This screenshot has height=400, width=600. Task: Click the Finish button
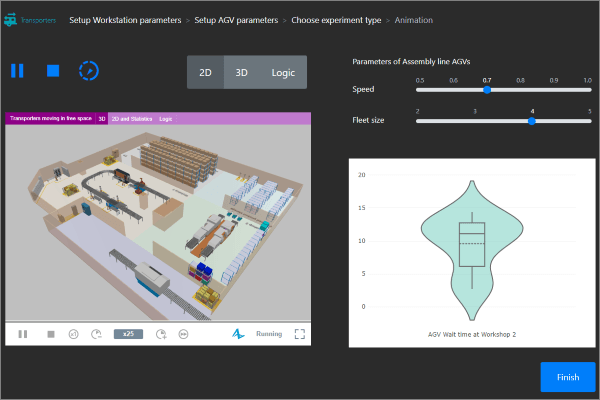point(567,377)
